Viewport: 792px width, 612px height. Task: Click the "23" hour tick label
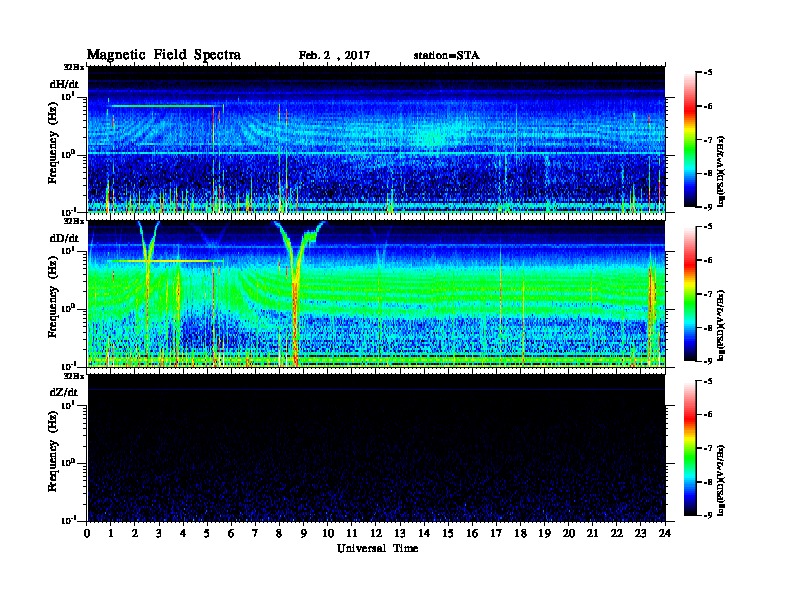coord(641,534)
